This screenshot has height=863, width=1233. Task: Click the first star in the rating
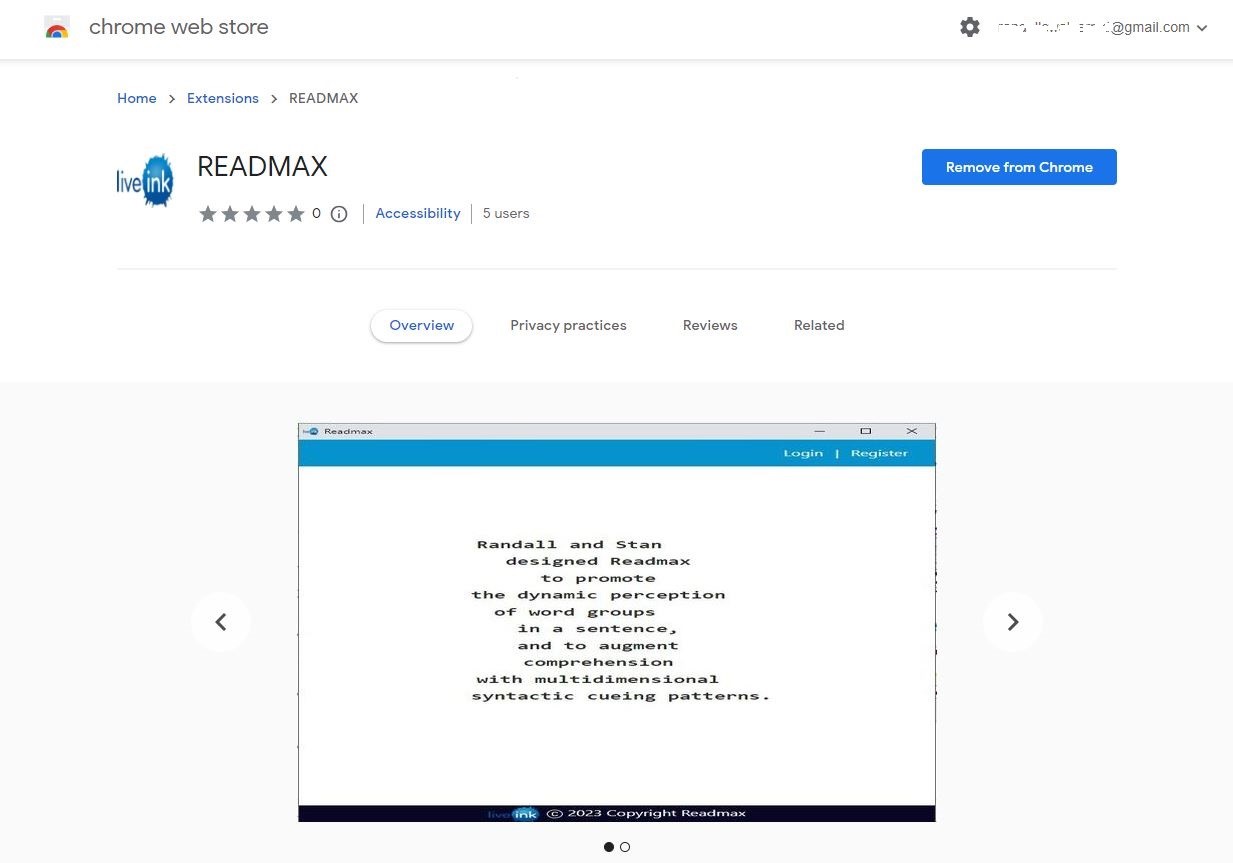coord(208,213)
